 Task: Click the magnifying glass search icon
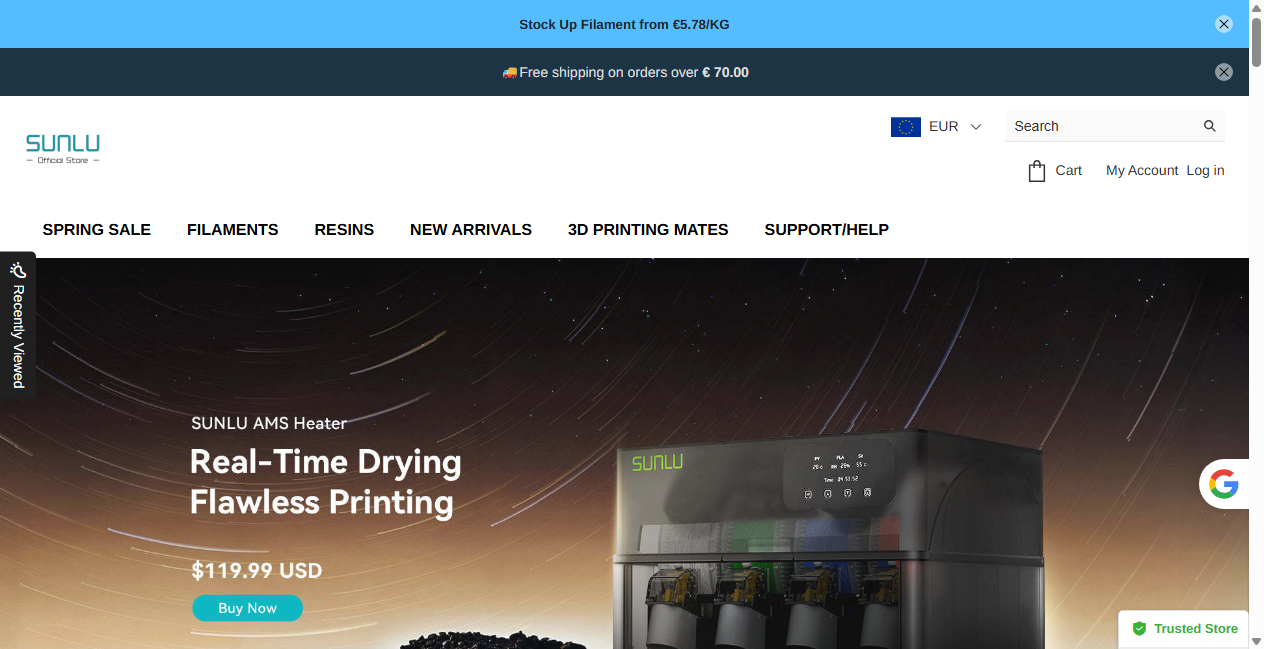pos(1210,126)
